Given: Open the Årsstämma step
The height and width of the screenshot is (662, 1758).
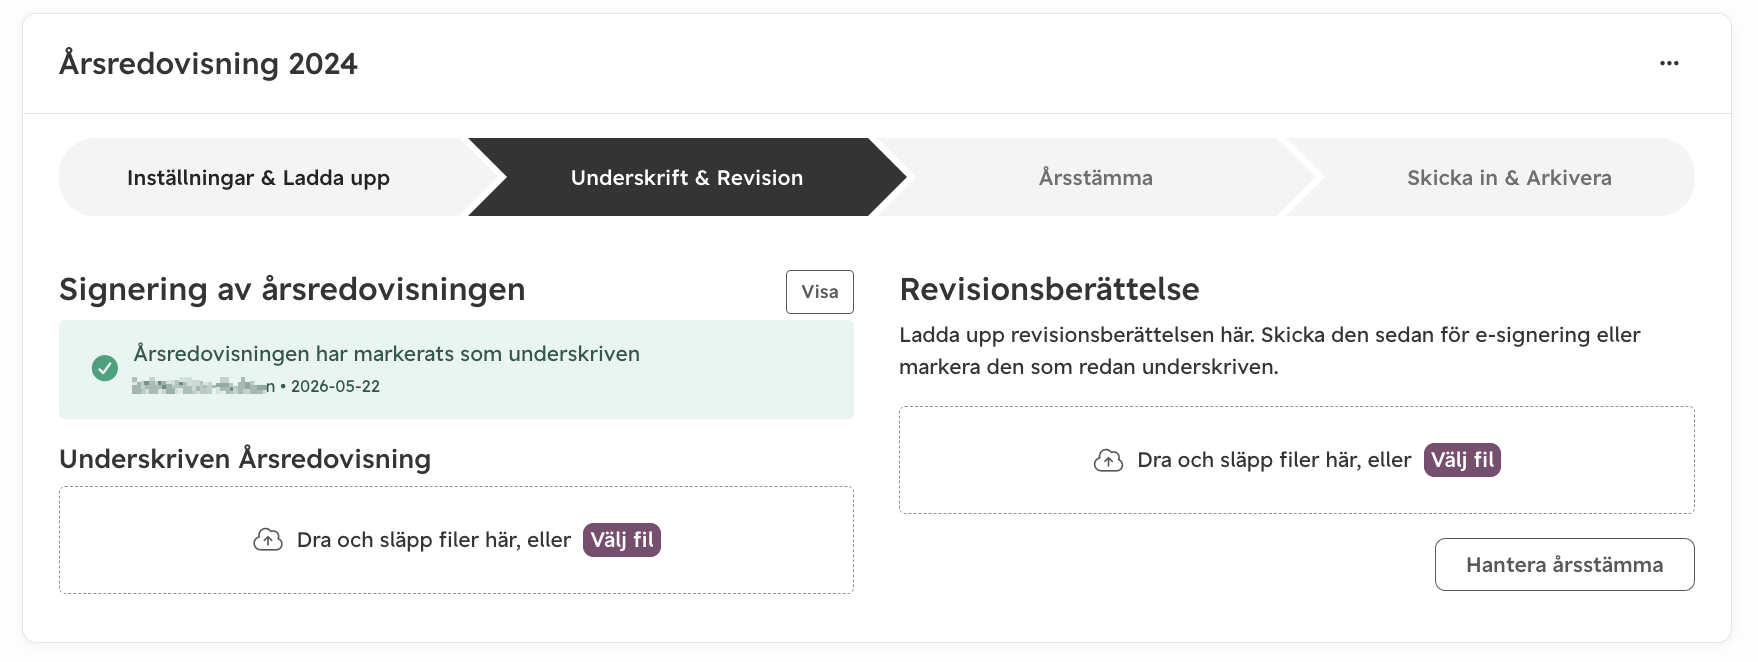Looking at the screenshot, I should point(1096,177).
